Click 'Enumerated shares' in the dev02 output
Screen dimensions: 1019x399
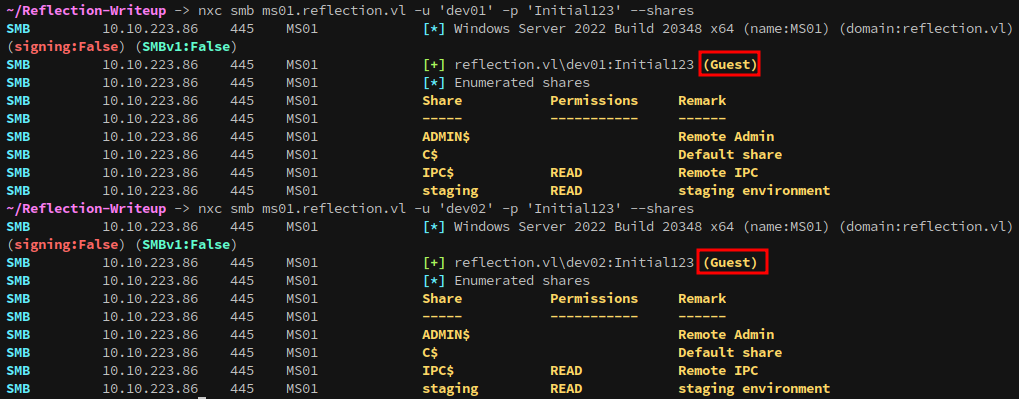pos(522,281)
